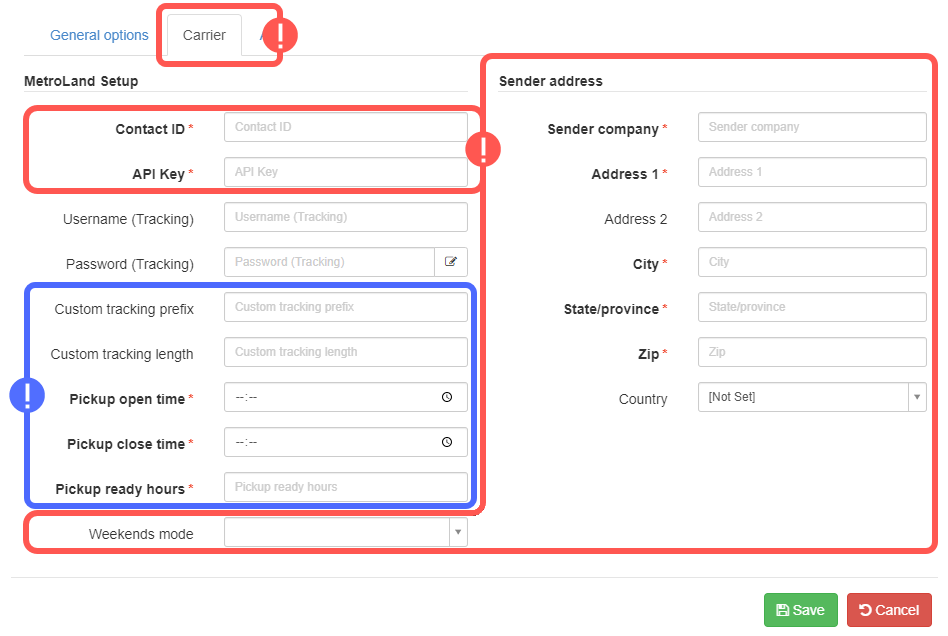Open the General options tab
The width and height of the screenshot is (948, 636).
[99, 35]
